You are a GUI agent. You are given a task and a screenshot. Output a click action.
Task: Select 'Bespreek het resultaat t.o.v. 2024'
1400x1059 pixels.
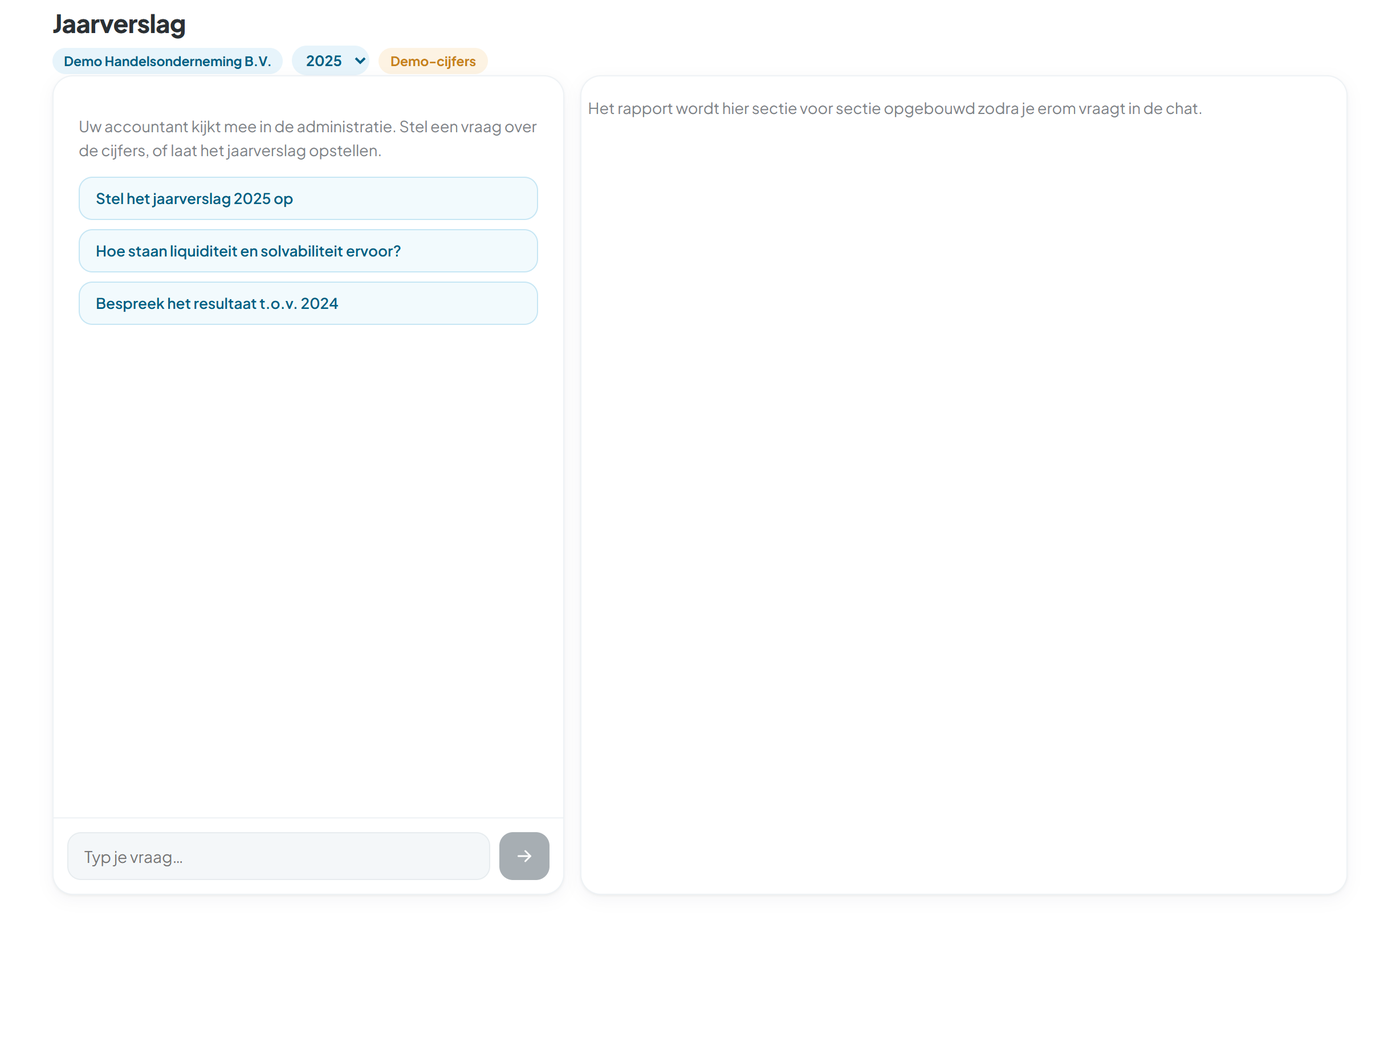[x=308, y=303]
